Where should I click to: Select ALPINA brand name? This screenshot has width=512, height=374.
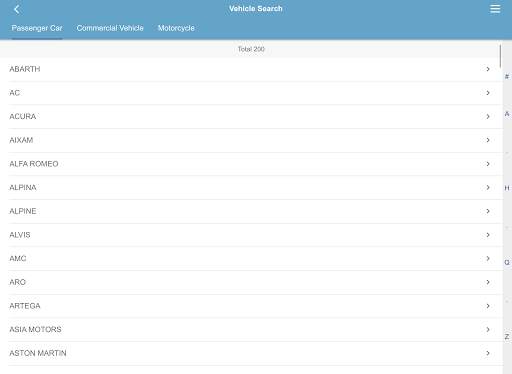coord(23,187)
